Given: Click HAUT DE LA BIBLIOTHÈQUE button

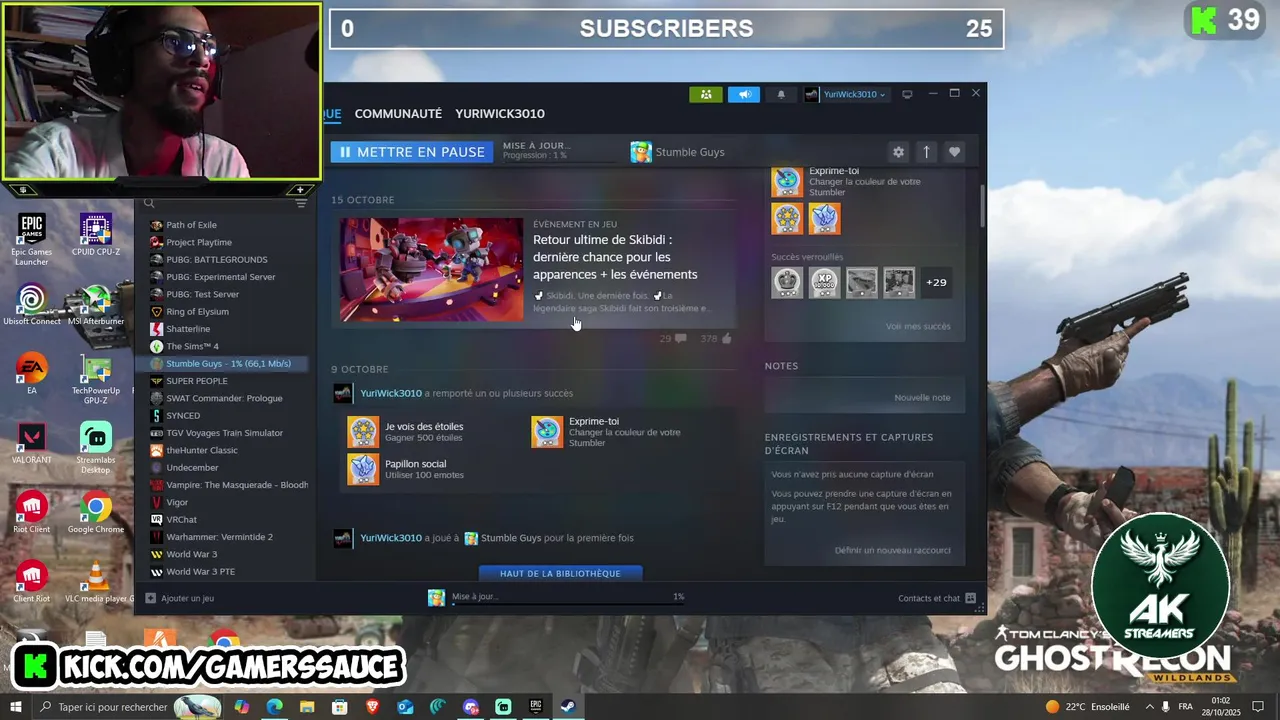Looking at the screenshot, I should [560, 574].
